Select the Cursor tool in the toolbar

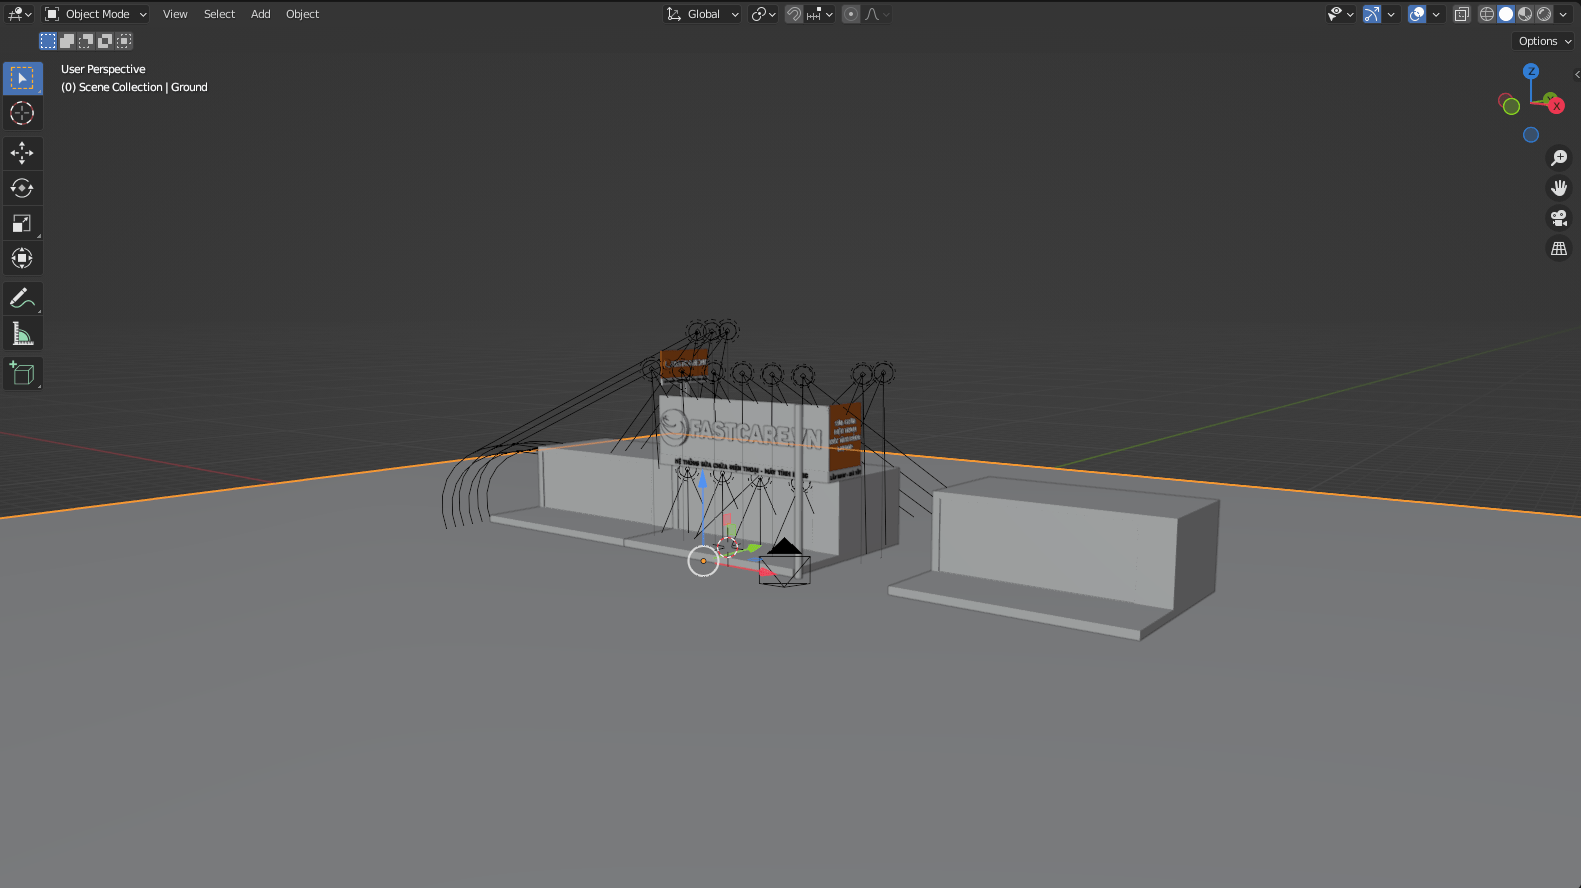point(22,113)
